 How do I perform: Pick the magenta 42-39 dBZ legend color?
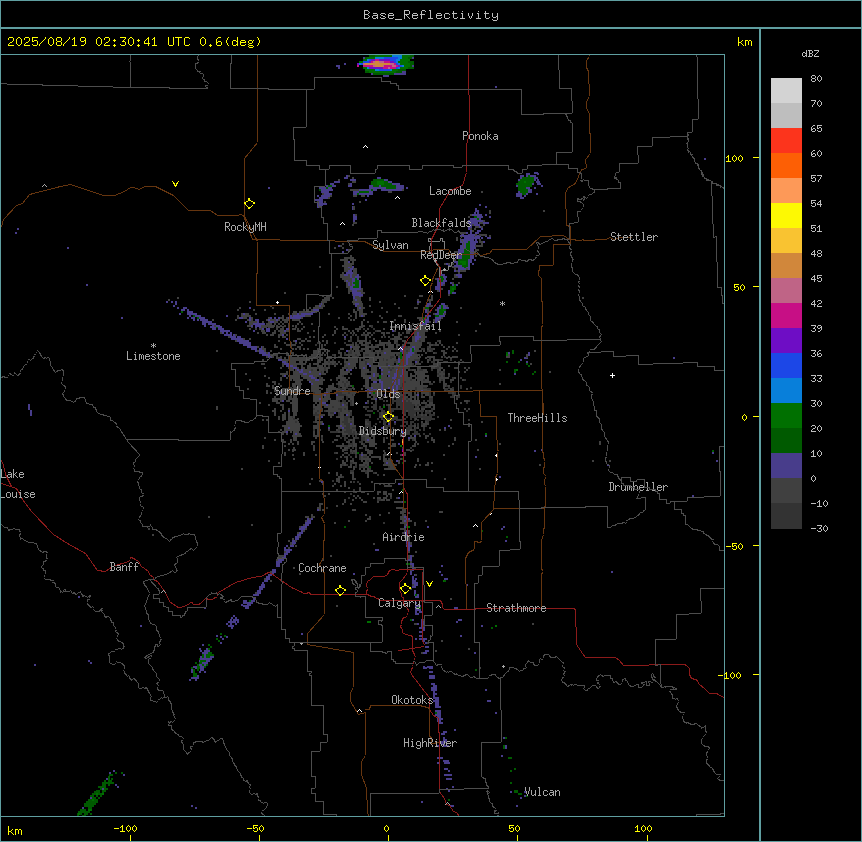point(786,315)
